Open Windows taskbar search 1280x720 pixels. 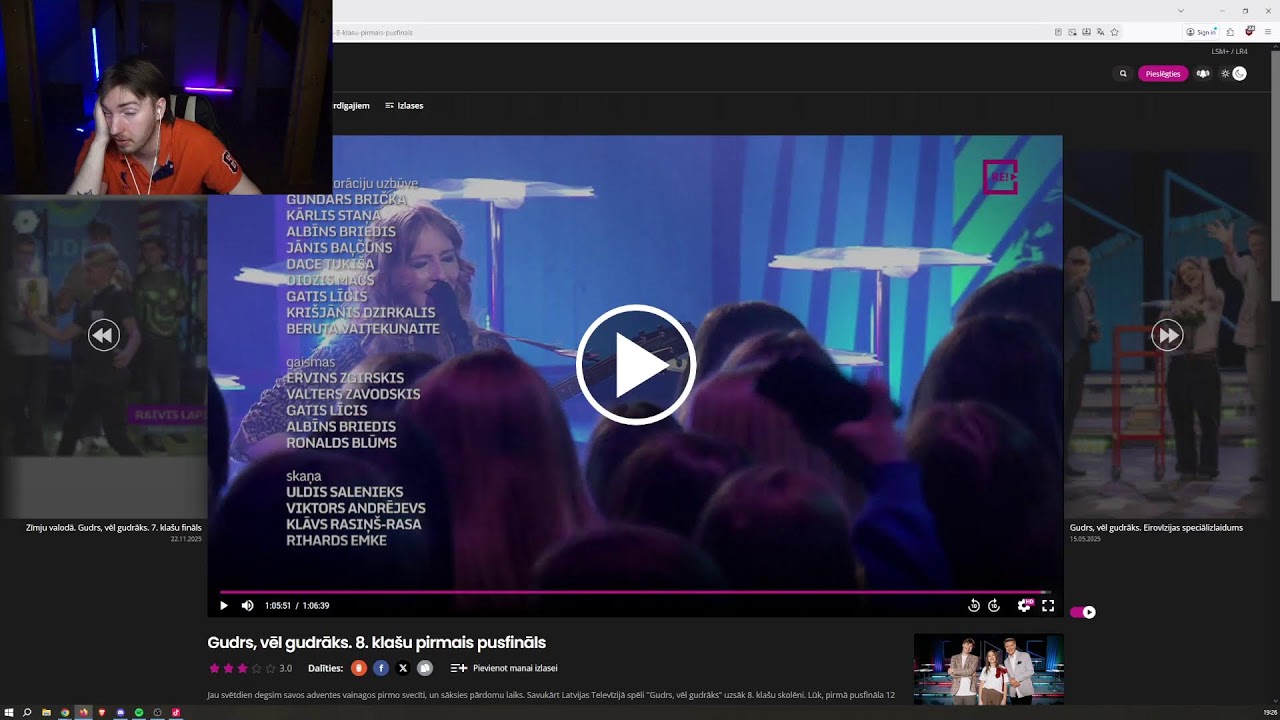pyautogui.click(x=27, y=712)
